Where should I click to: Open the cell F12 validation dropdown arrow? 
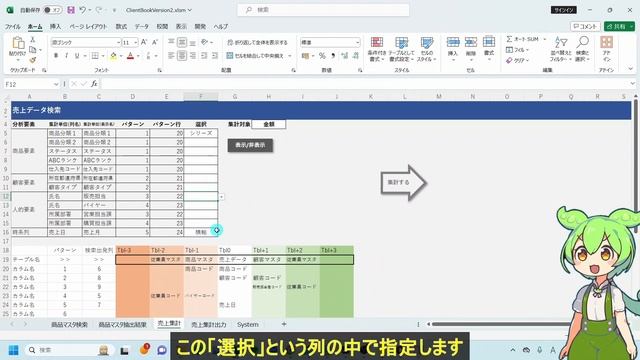pos(221,197)
